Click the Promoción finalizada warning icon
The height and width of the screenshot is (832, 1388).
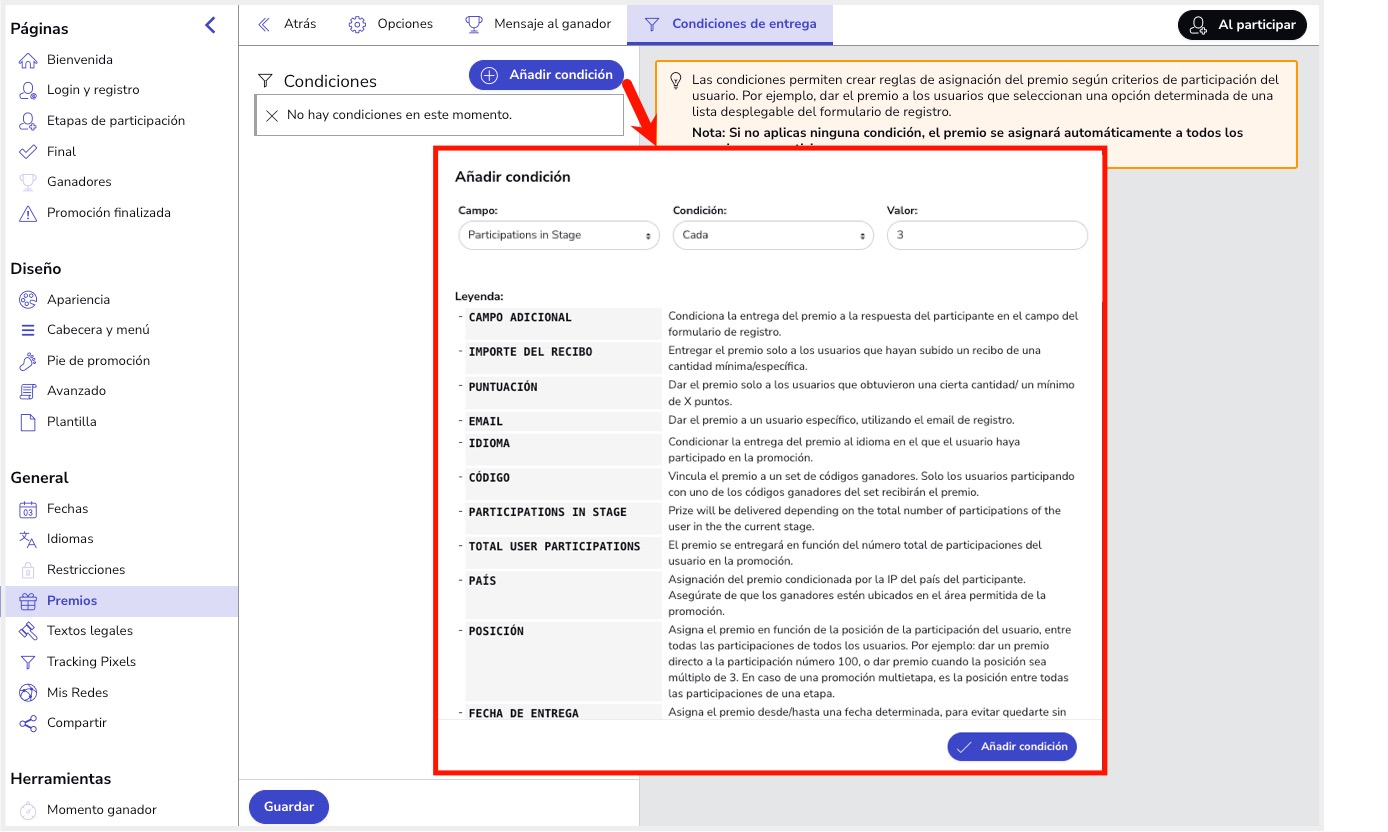(x=28, y=213)
